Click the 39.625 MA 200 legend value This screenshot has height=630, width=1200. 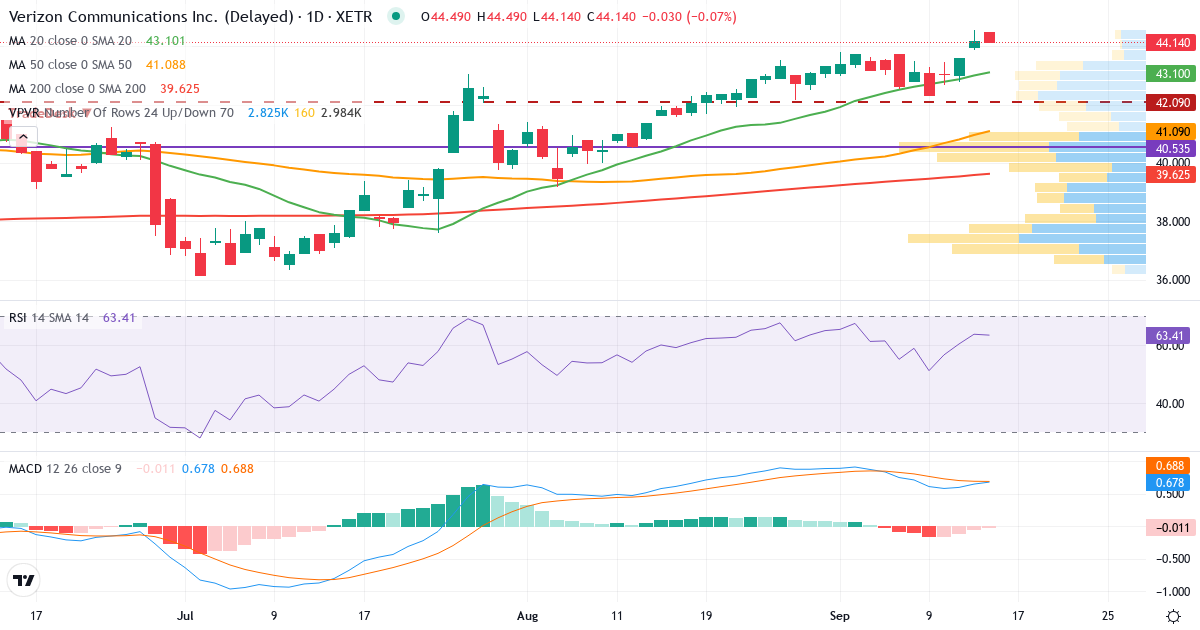tap(179, 88)
